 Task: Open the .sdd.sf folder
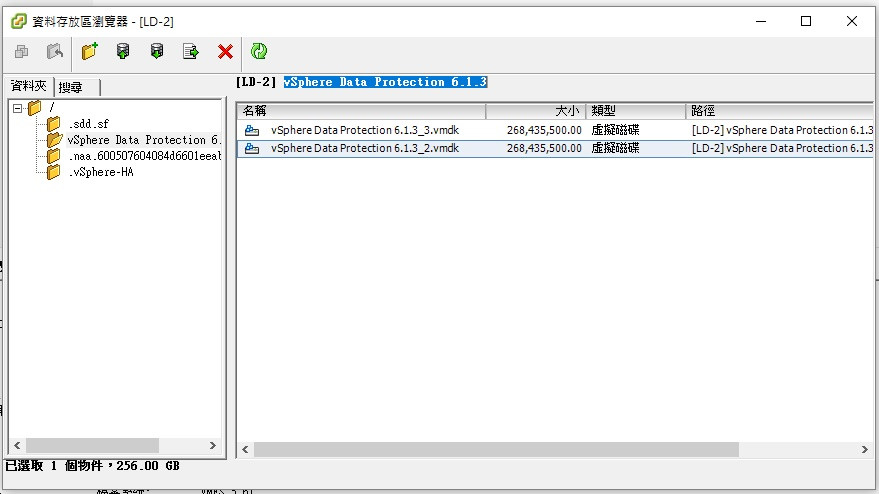(x=89, y=124)
